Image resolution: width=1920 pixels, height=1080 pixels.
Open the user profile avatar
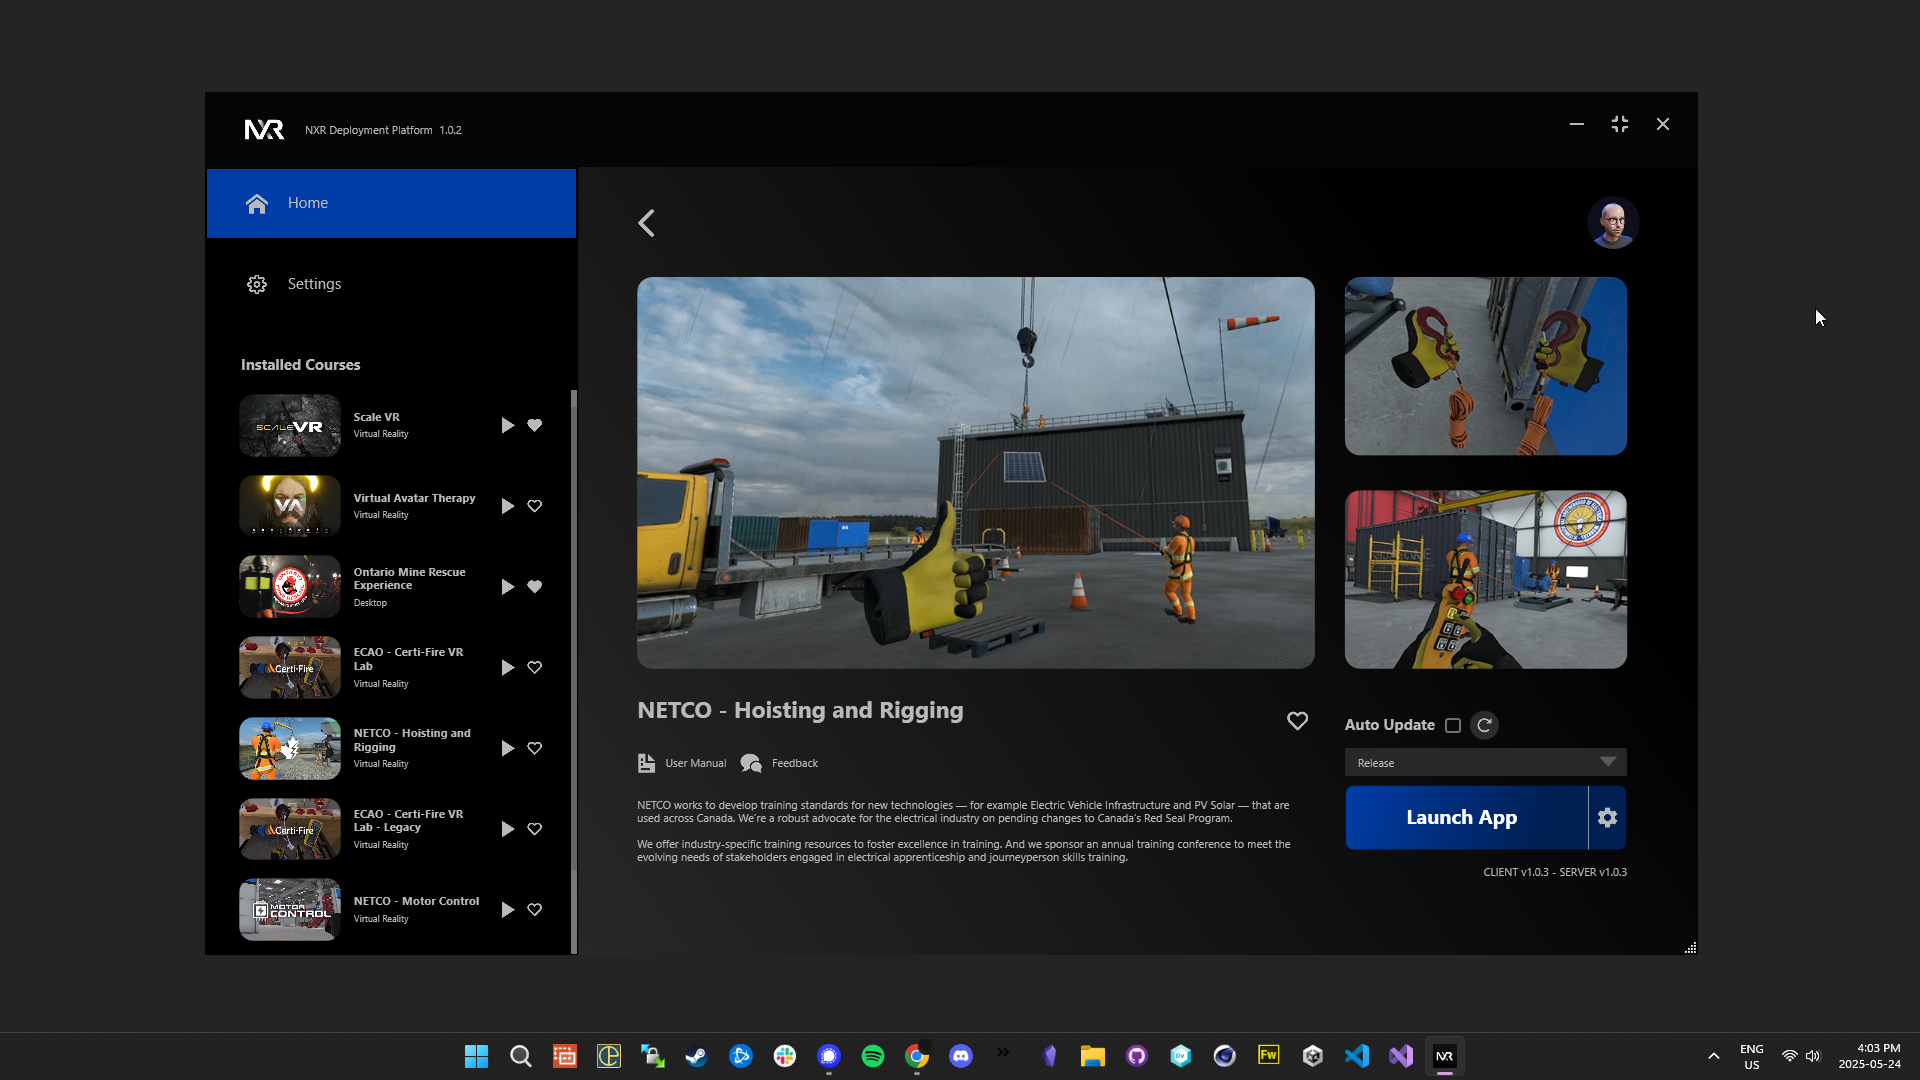[x=1612, y=223]
